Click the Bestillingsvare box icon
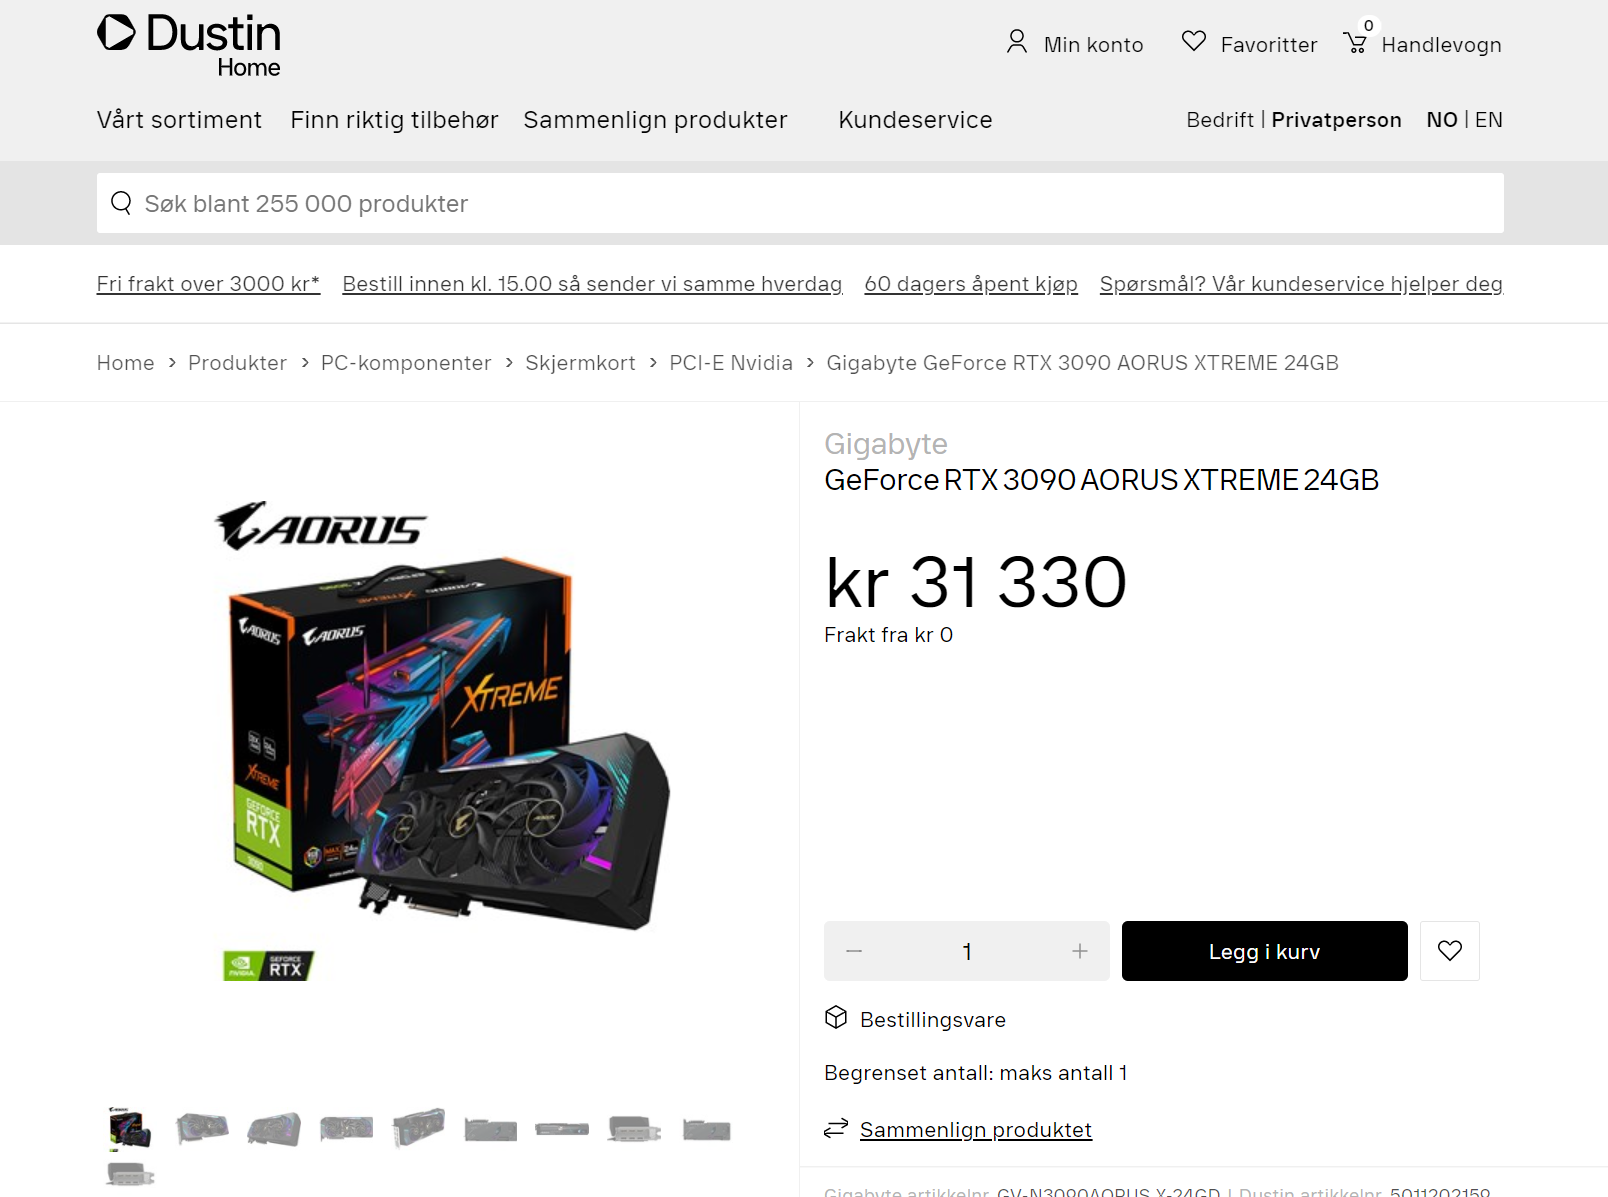Screen dimensions: 1608x1197 tap(836, 1018)
